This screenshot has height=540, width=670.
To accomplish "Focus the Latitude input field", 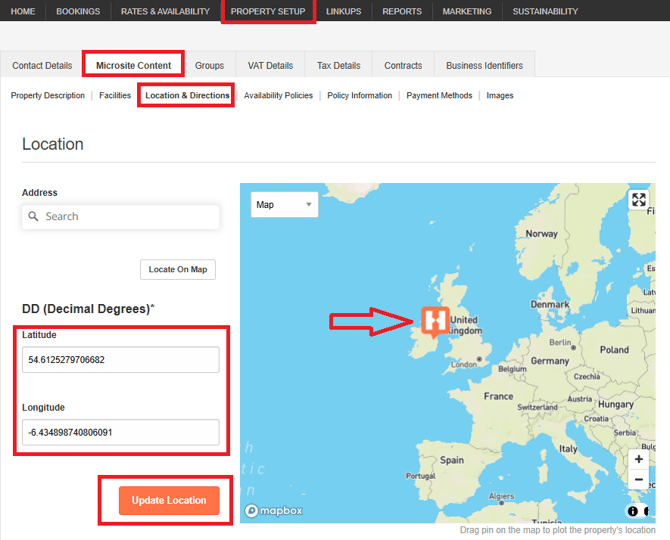I will [120, 360].
